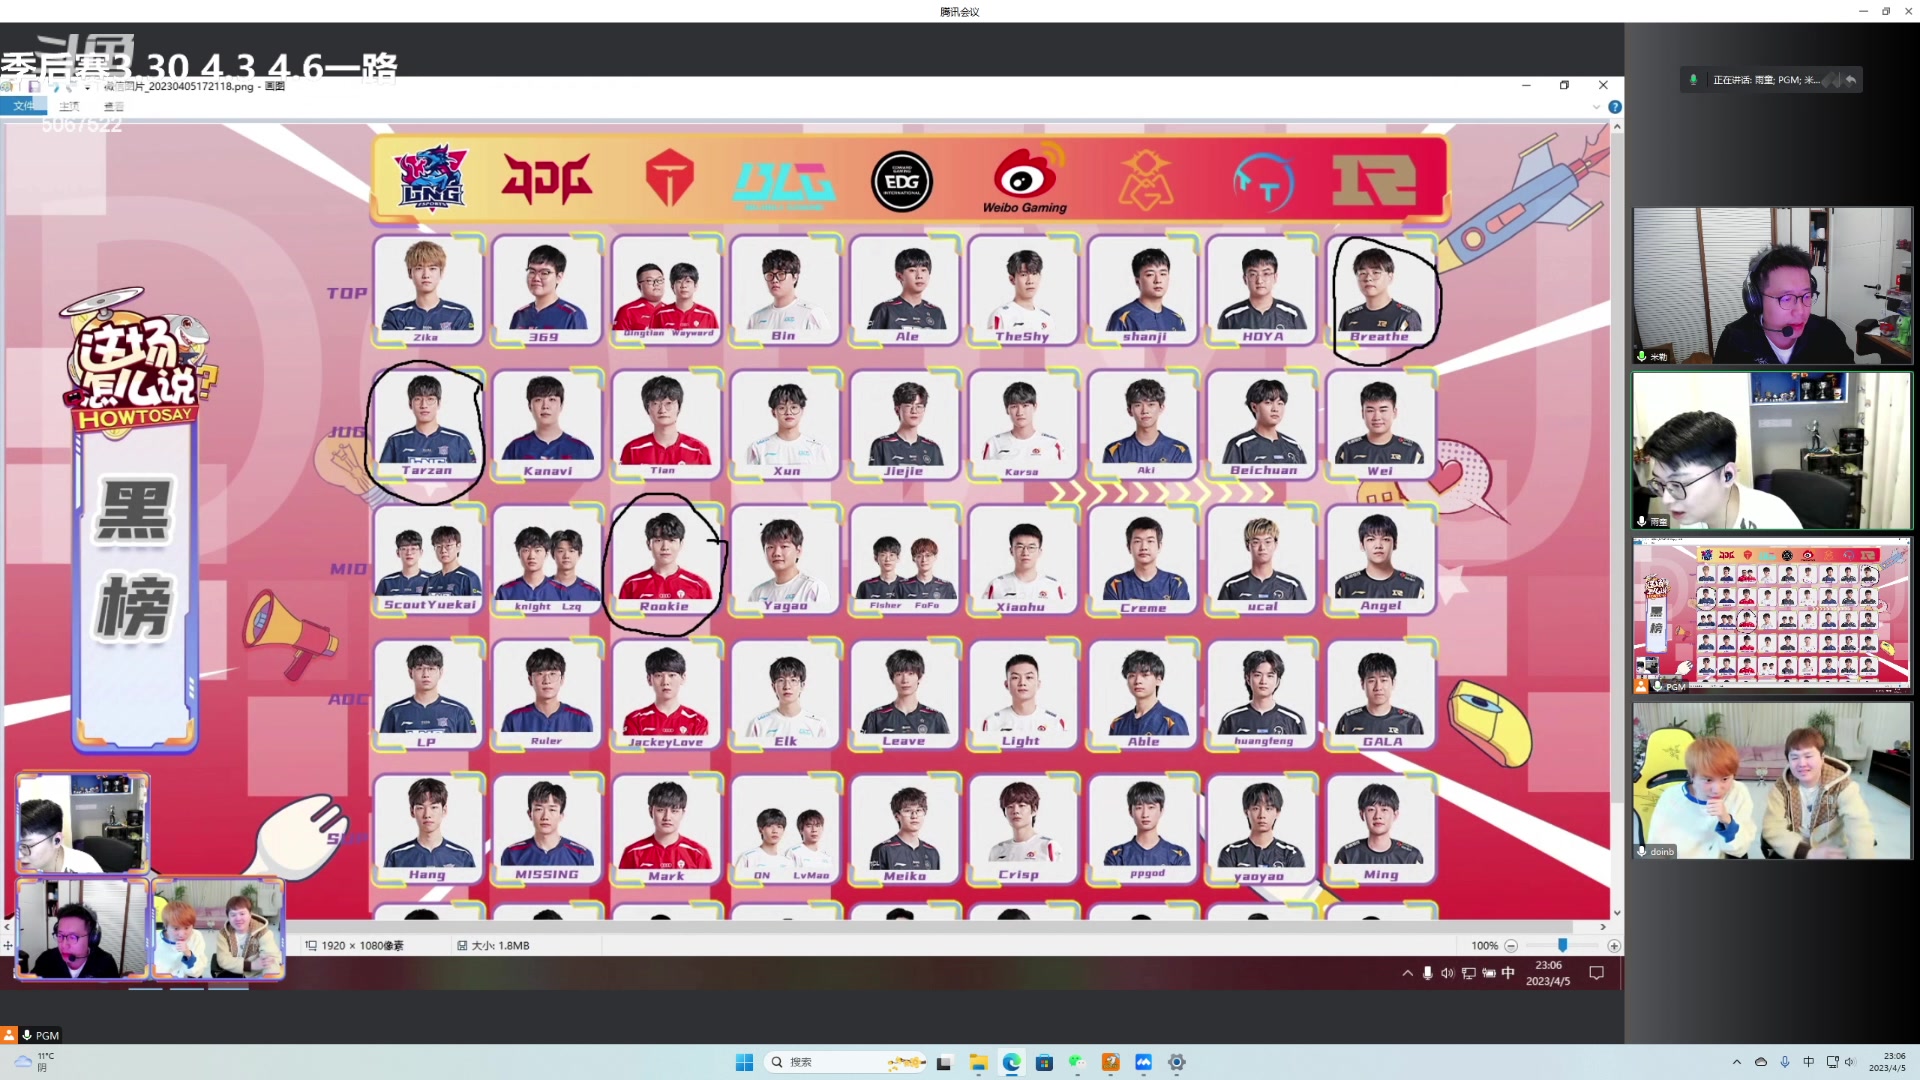The width and height of the screenshot is (1920, 1080).
Task: Open Microsoft Edge from the taskbar
Action: pos(1011,1062)
